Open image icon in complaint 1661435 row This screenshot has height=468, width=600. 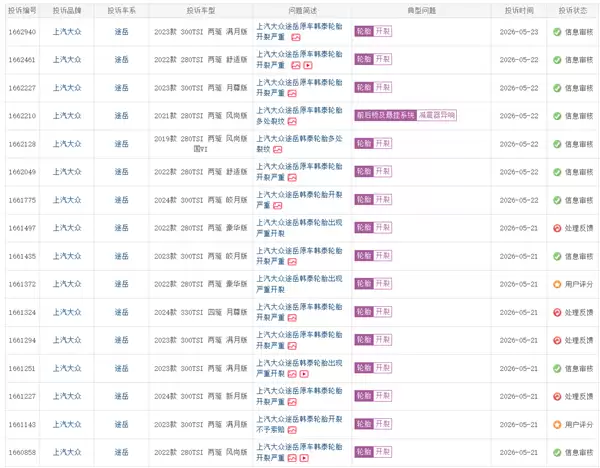[292, 262]
